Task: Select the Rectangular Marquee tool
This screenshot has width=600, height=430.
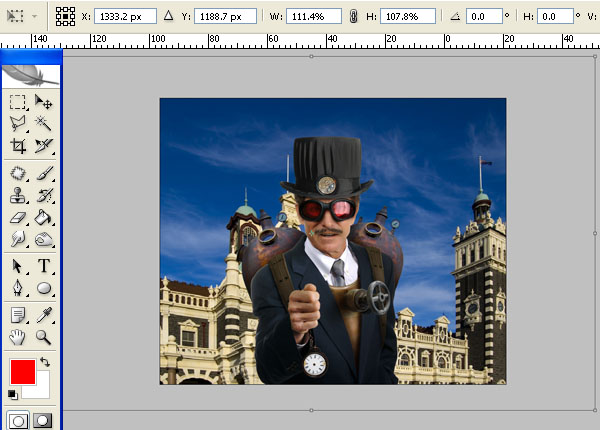Action: coord(18,102)
